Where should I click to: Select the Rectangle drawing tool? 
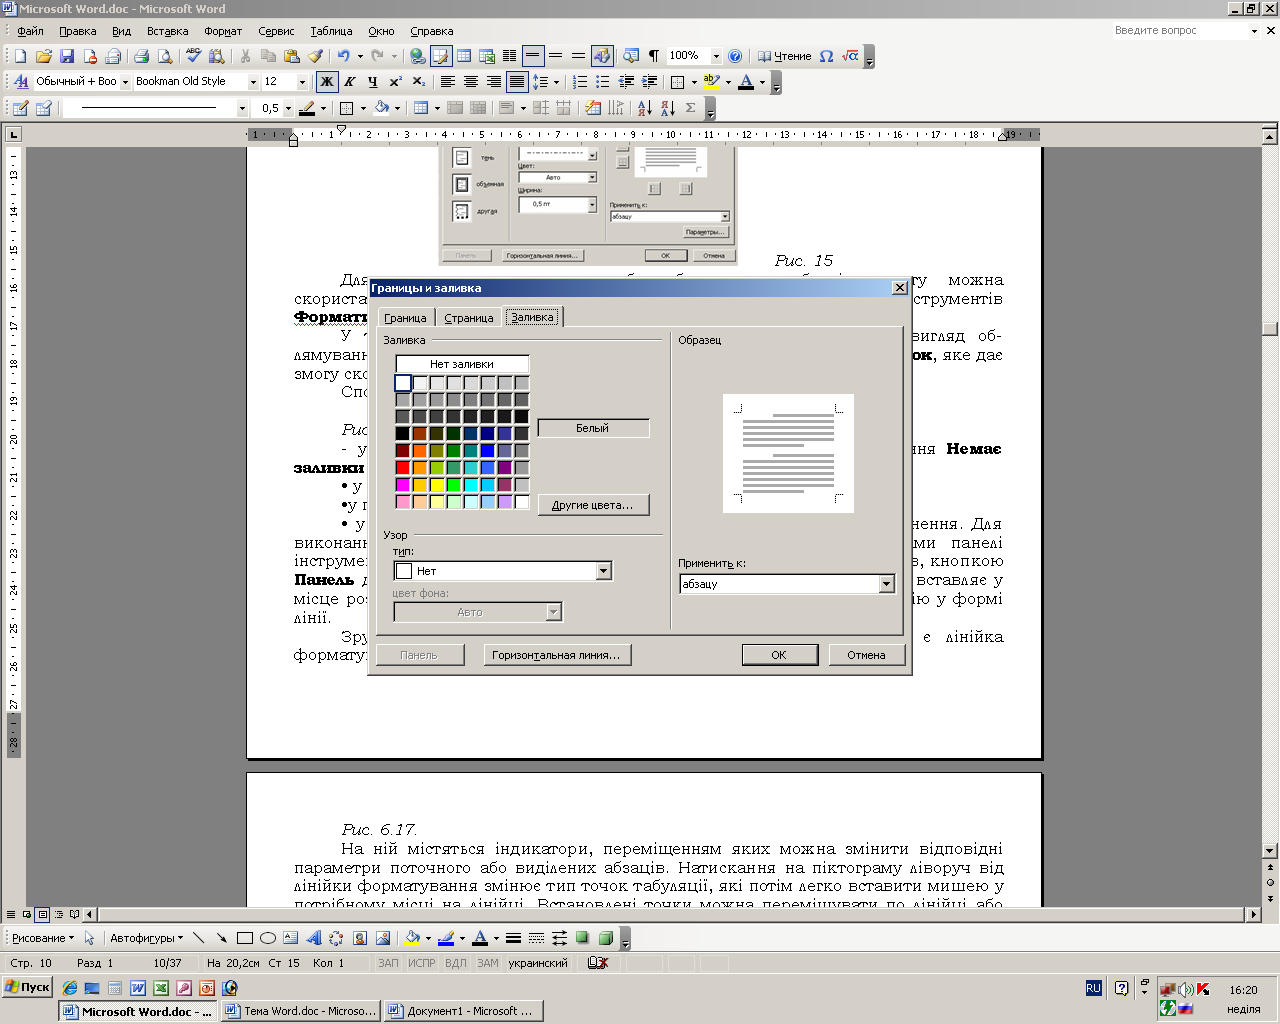(x=245, y=938)
